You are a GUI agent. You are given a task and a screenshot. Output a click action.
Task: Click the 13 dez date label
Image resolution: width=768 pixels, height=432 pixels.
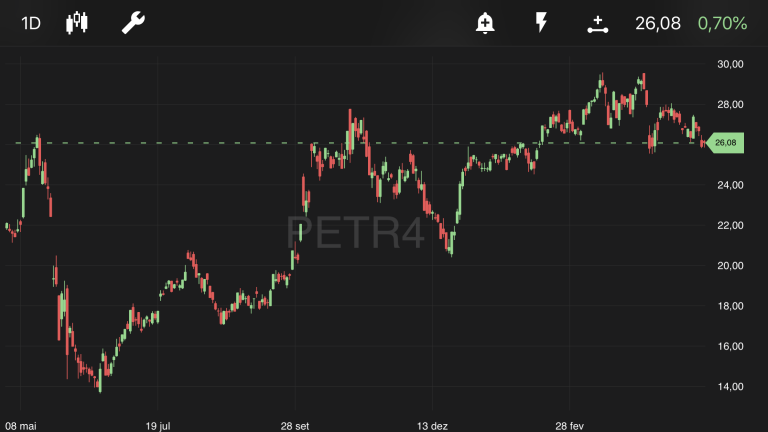(432, 426)
